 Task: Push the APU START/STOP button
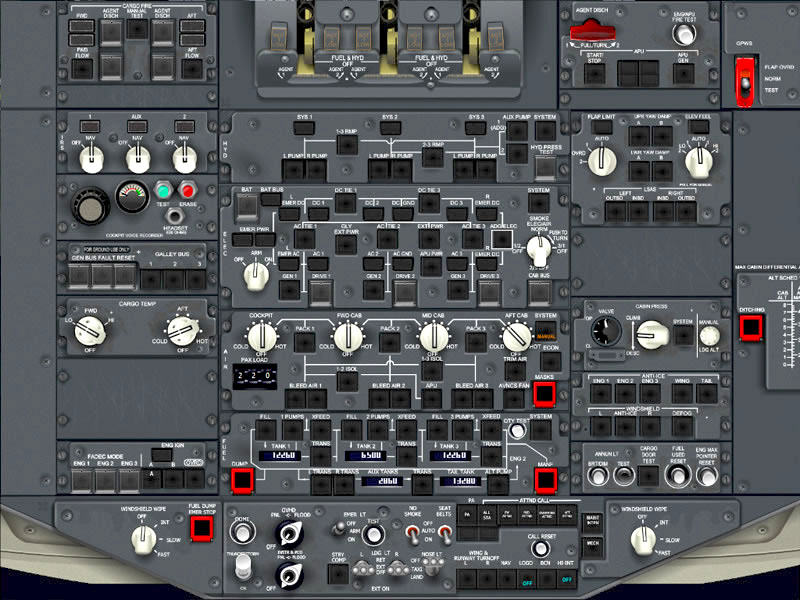pyautogui.click(x=595, y=73)
